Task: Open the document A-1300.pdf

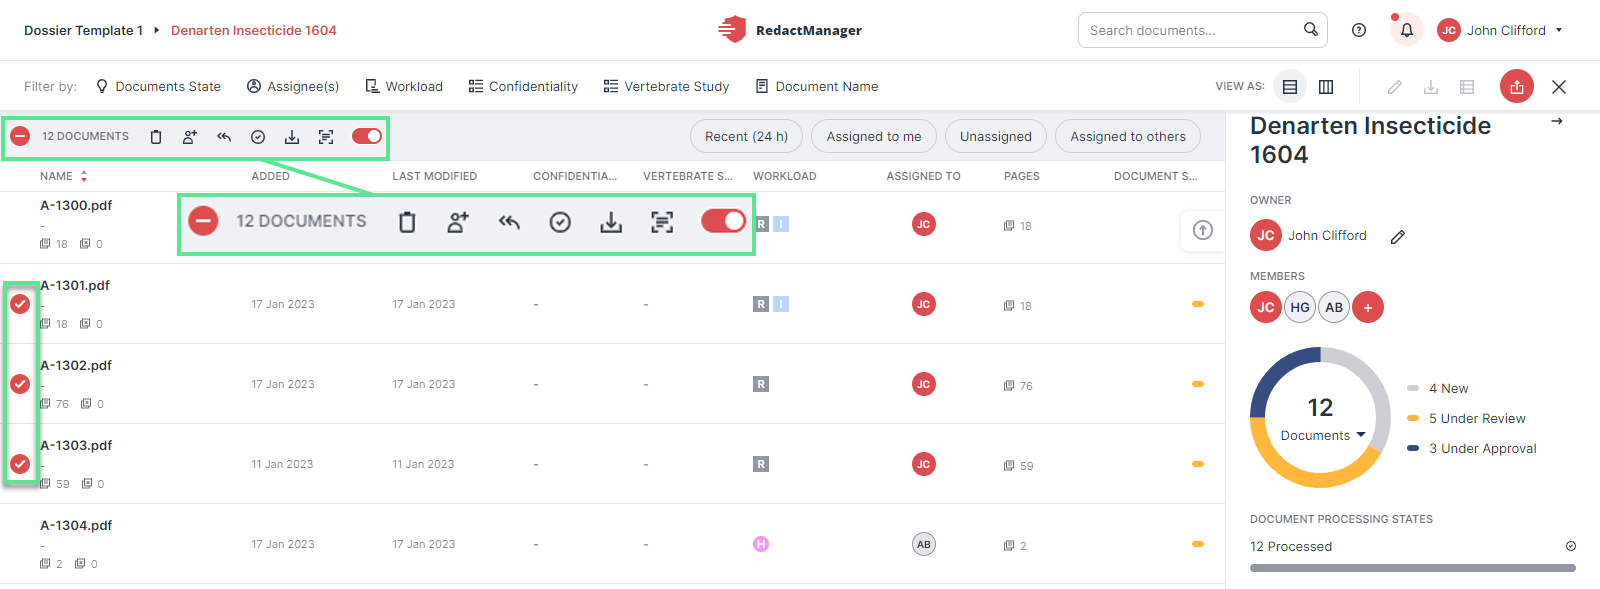Action: pyautogui.click(x=76, y=205)
